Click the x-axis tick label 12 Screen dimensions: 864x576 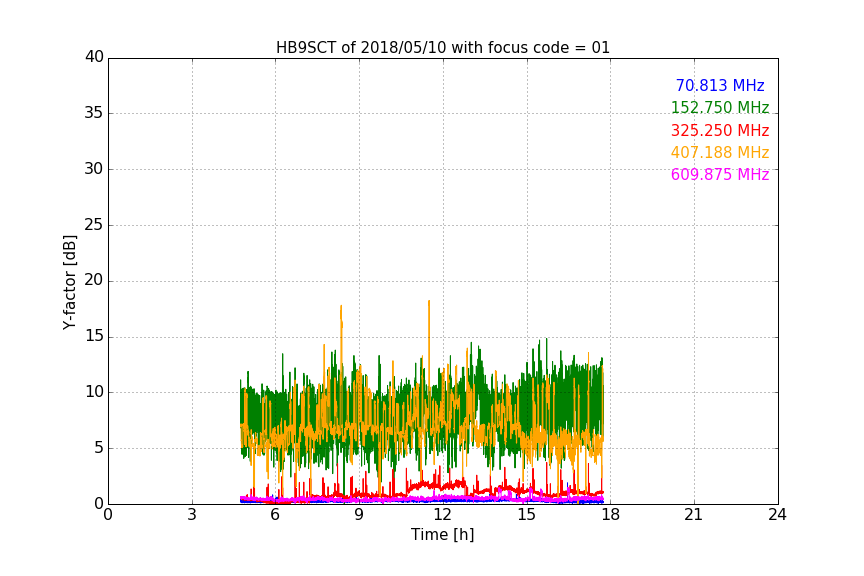tap(443, 515)
